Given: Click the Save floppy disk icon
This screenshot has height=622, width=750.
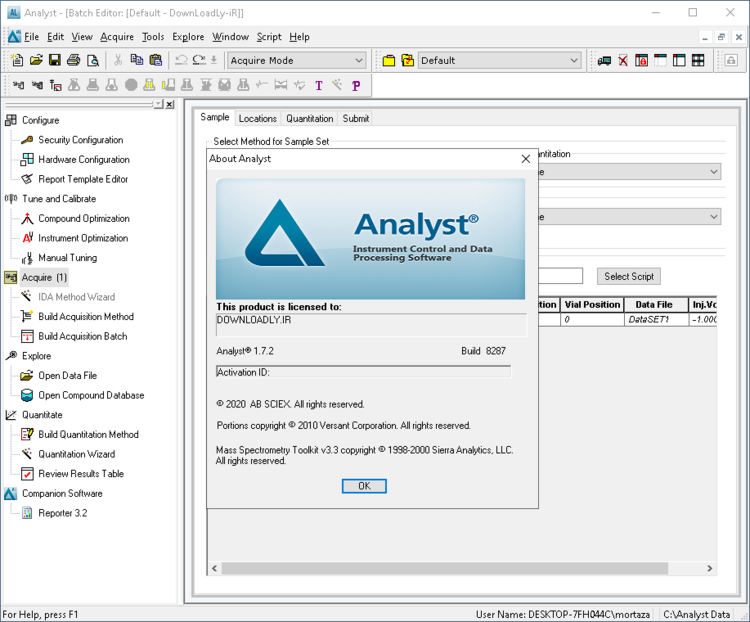Looking at the screenshot, I should (55, 60).
